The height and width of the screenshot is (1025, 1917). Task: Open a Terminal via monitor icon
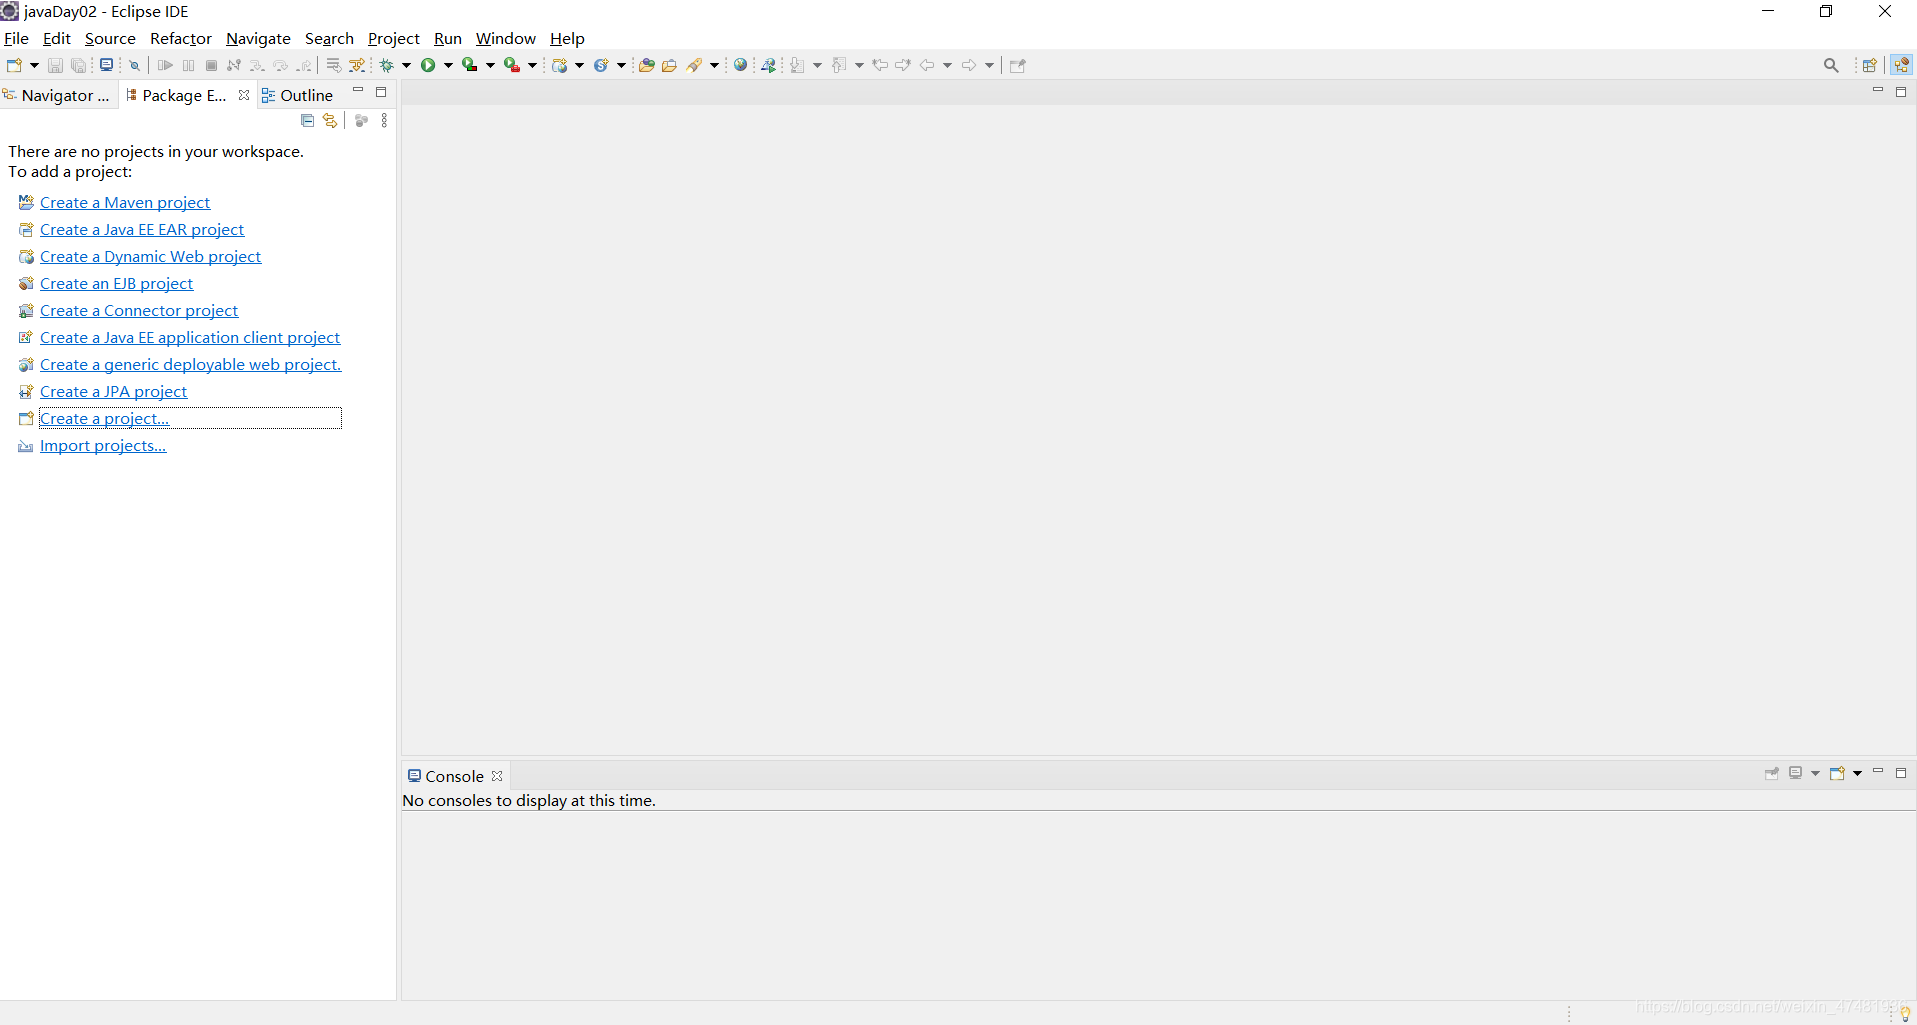pos(106,65)
